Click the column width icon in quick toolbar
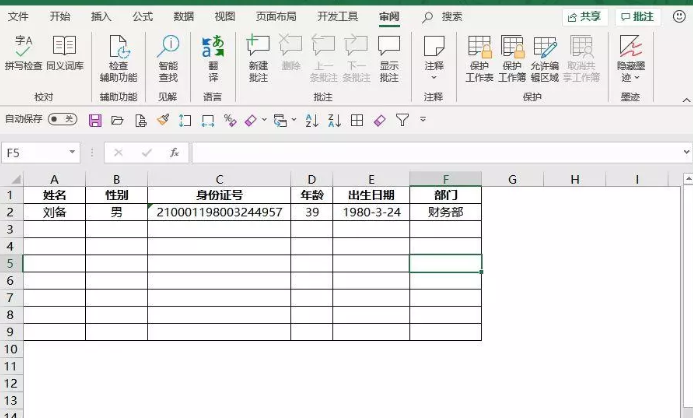Screen dimensions: 693x418 [x=207, y=120]
